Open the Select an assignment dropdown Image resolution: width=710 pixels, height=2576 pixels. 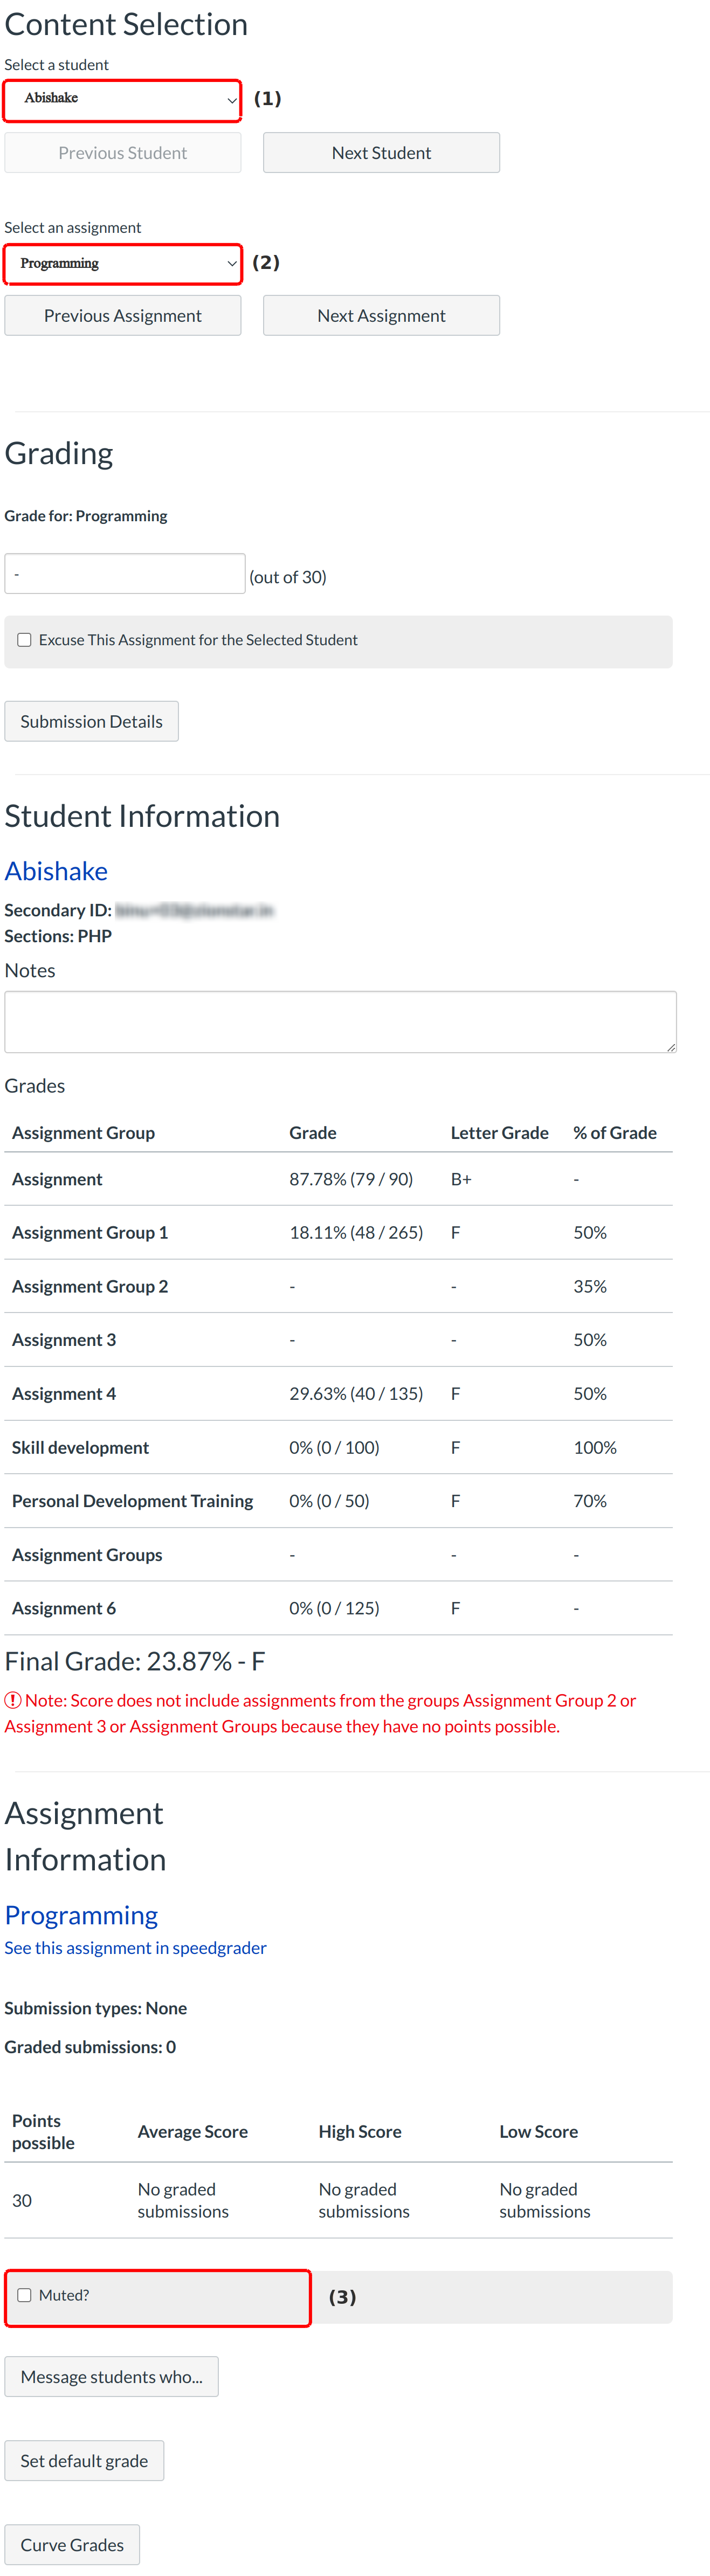(122, 264)
